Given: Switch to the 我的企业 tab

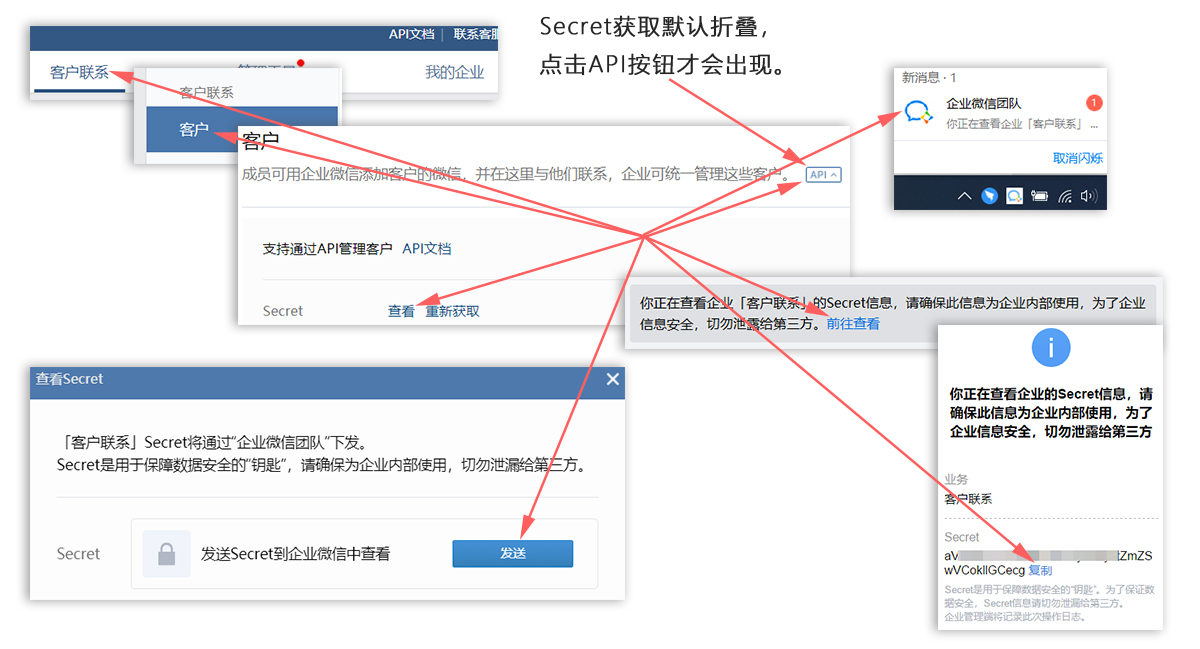Looking at the screenshot, I should pos(454,73).
